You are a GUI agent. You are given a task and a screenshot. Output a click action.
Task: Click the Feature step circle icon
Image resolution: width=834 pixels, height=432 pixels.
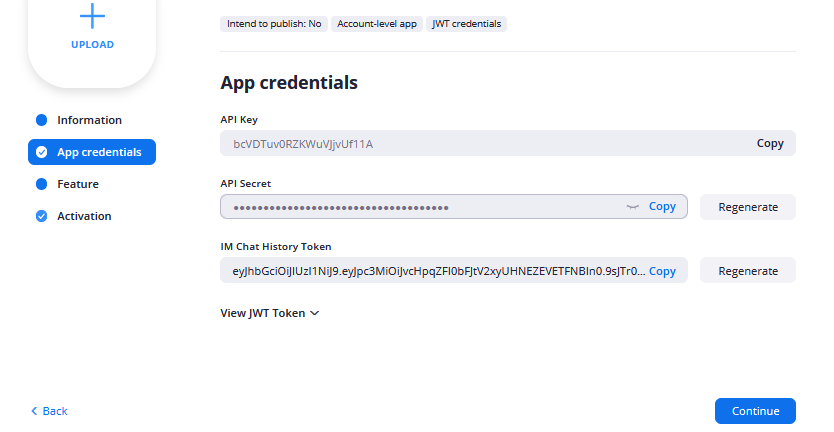pyautogui.click(x=41, y=184)
